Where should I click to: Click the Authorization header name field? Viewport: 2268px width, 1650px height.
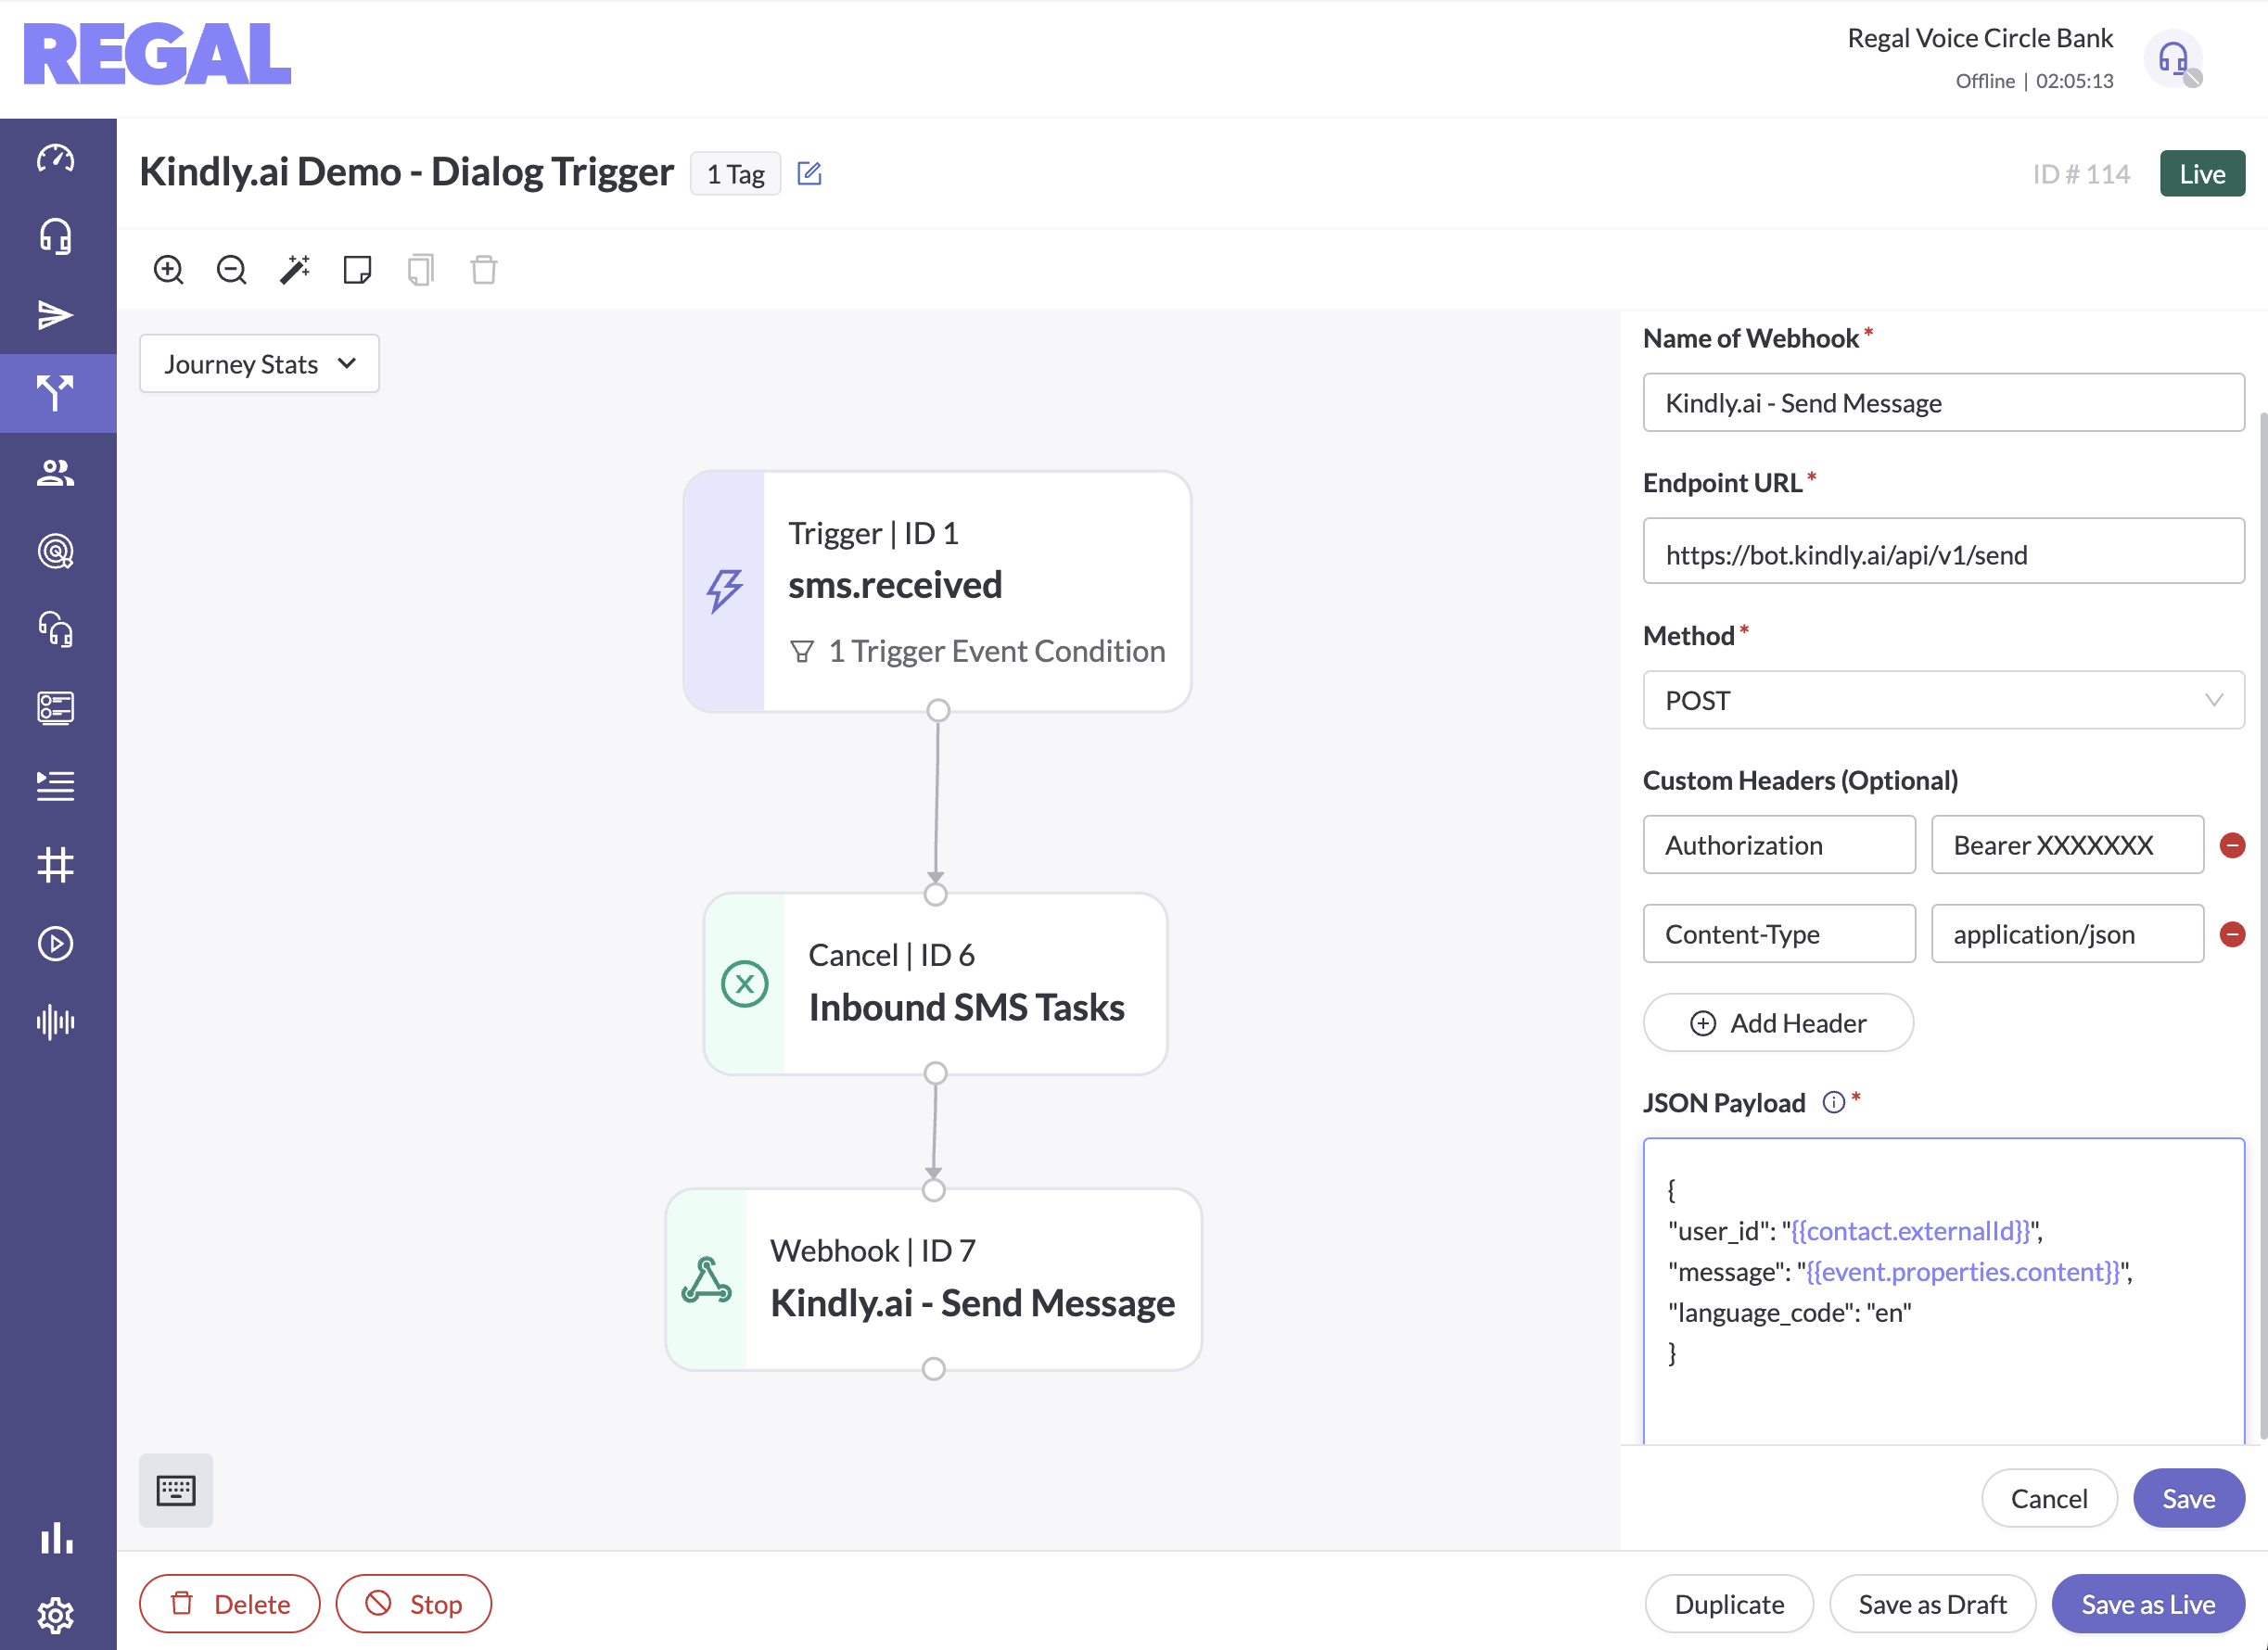(1779, 845)
